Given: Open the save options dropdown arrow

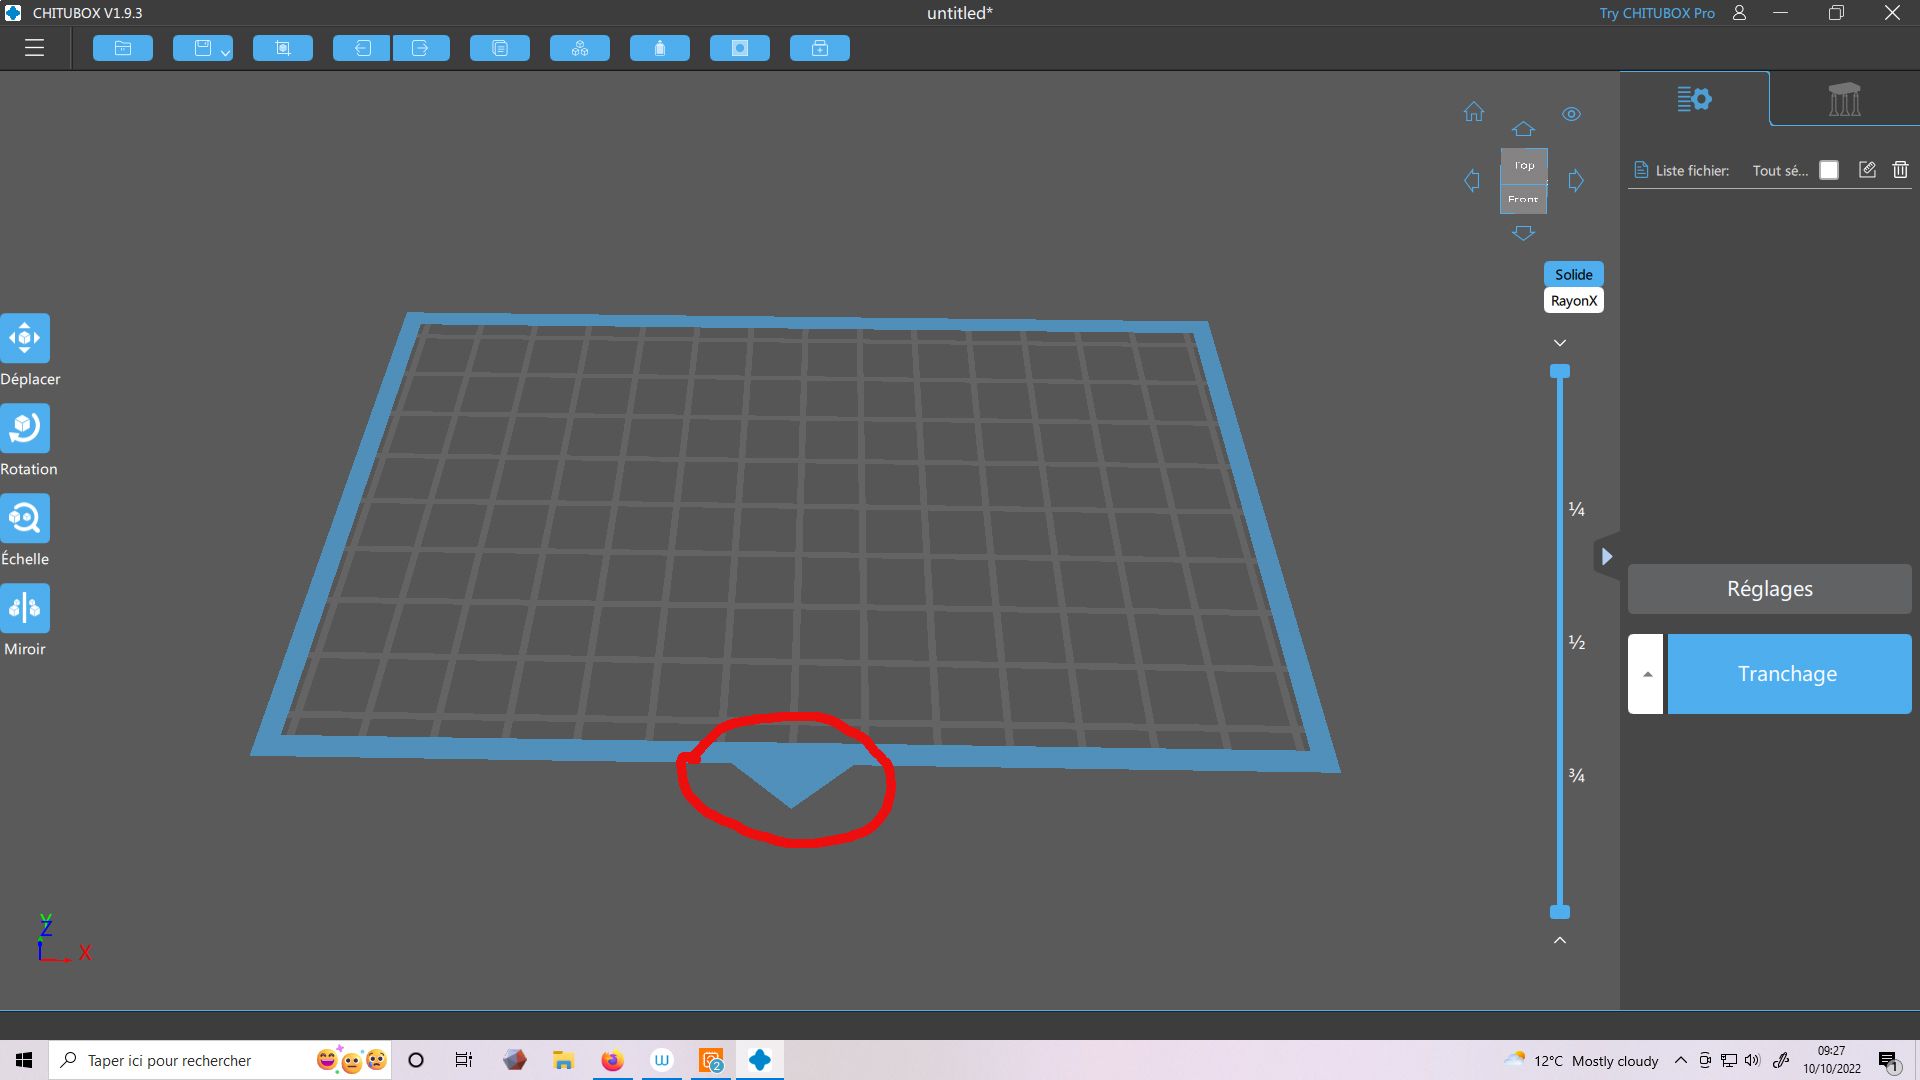Looking at the screenshot, I should point(226,52).
